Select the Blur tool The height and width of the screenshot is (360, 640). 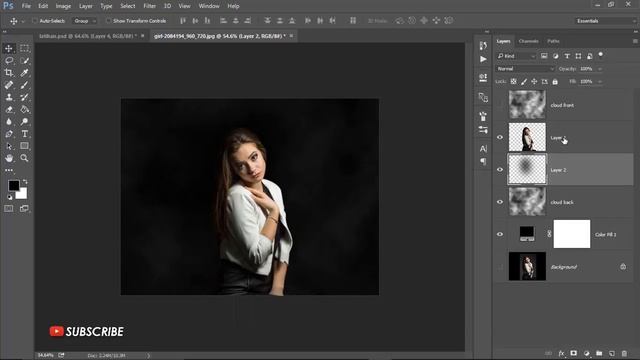click(x=9, y=122)
